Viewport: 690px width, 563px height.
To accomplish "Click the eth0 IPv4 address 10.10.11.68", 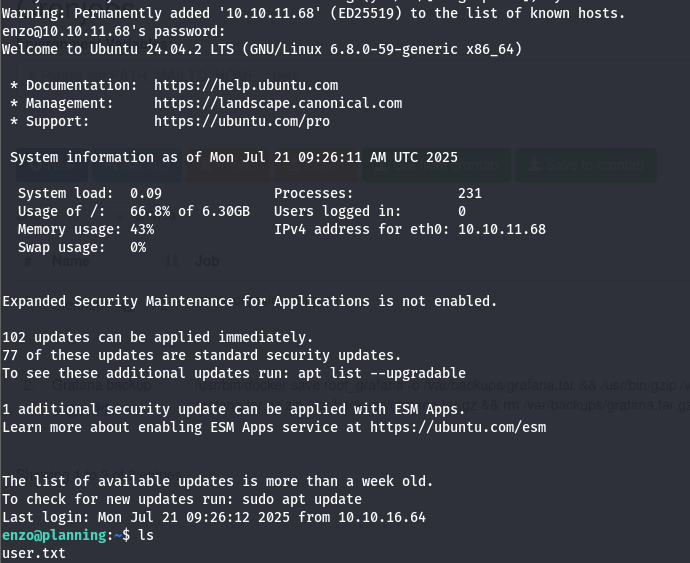I will (x=502, y=229).
